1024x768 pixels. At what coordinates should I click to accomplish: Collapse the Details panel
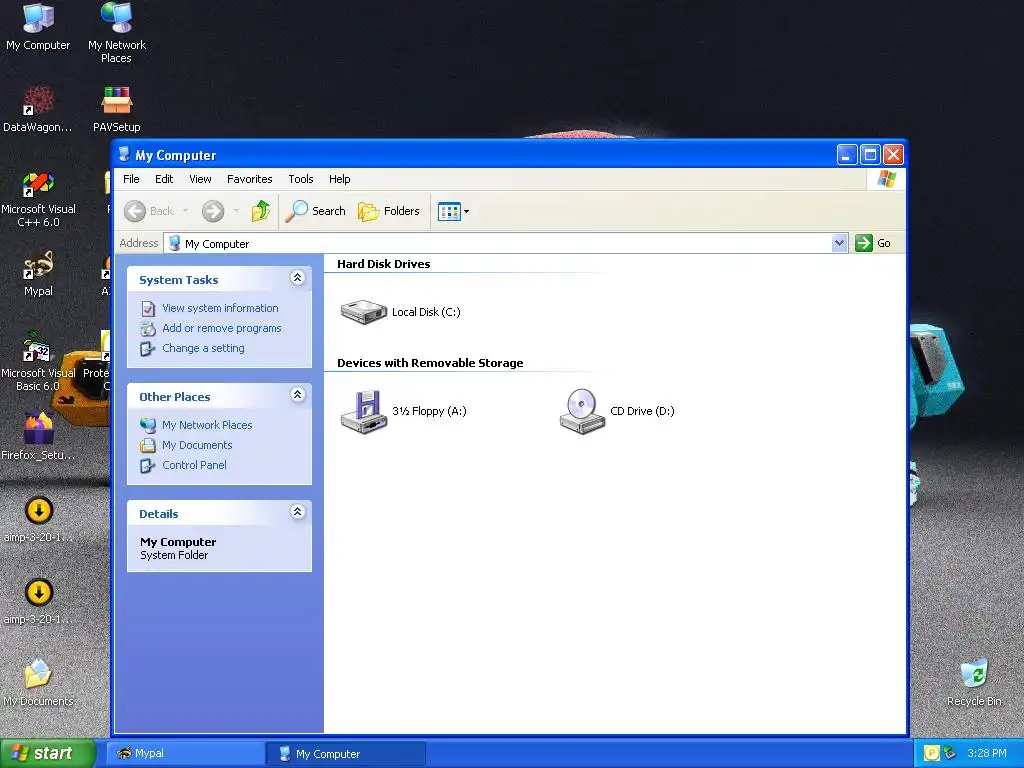click(x=297, y=512)
